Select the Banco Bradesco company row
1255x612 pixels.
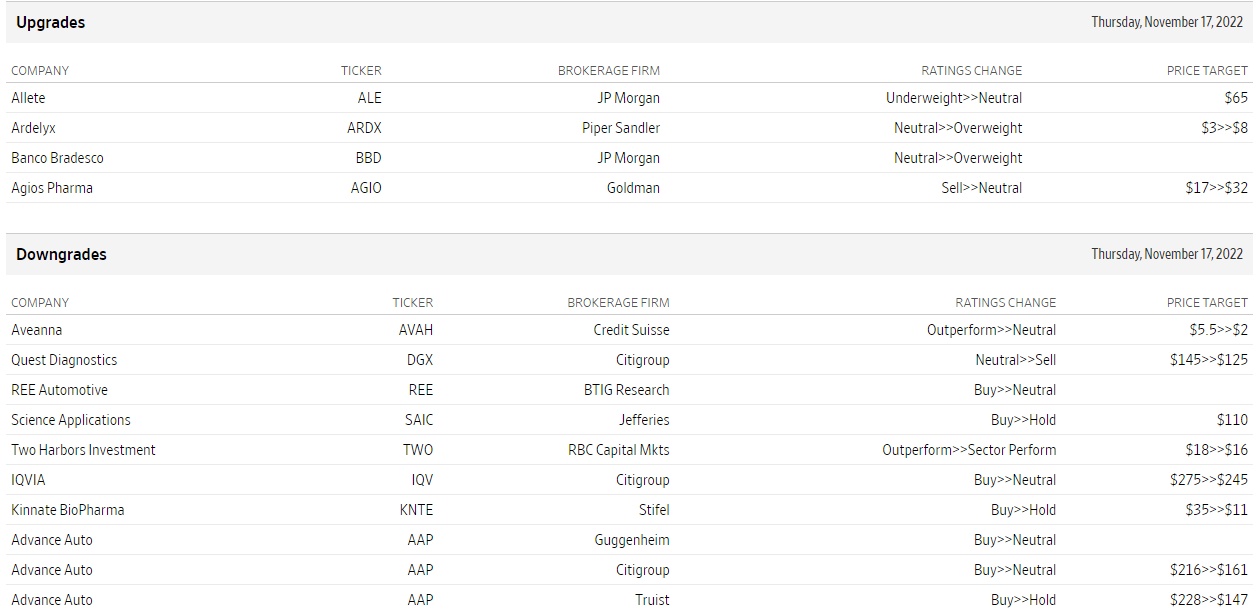coord(57,158)
